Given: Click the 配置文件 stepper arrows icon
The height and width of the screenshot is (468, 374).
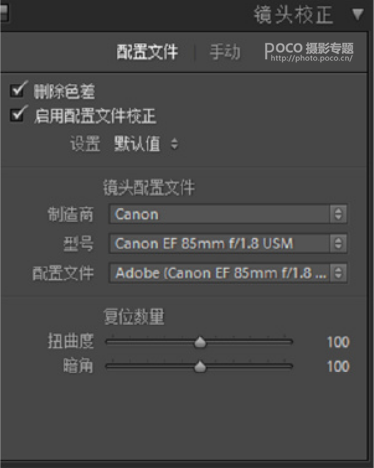Looking at the screenshot, I should pos(338,273).
